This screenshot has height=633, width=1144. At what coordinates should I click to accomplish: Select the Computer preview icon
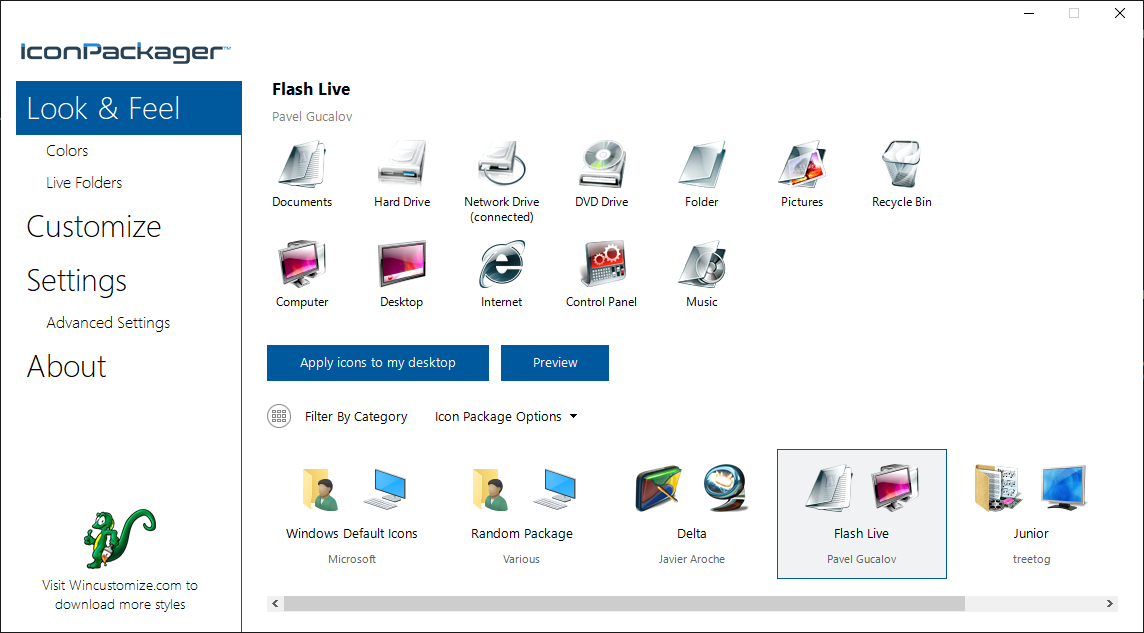point(302,265)
